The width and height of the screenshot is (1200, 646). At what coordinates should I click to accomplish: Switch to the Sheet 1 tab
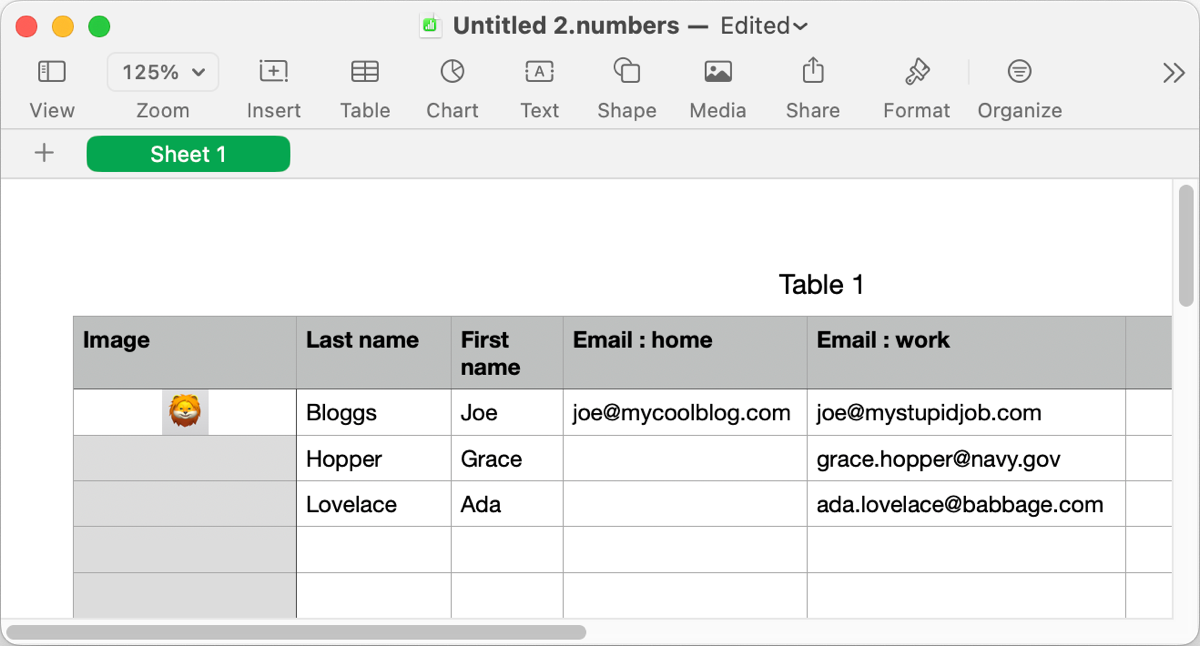pos(188,154)
